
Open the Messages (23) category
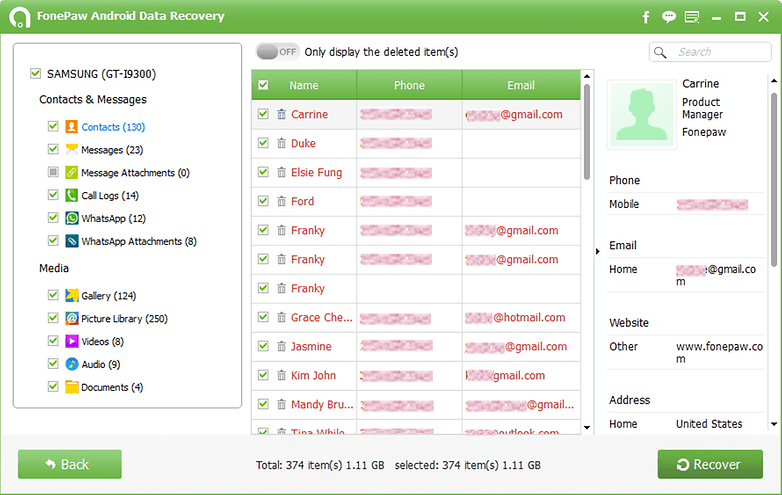coord(112,150)
